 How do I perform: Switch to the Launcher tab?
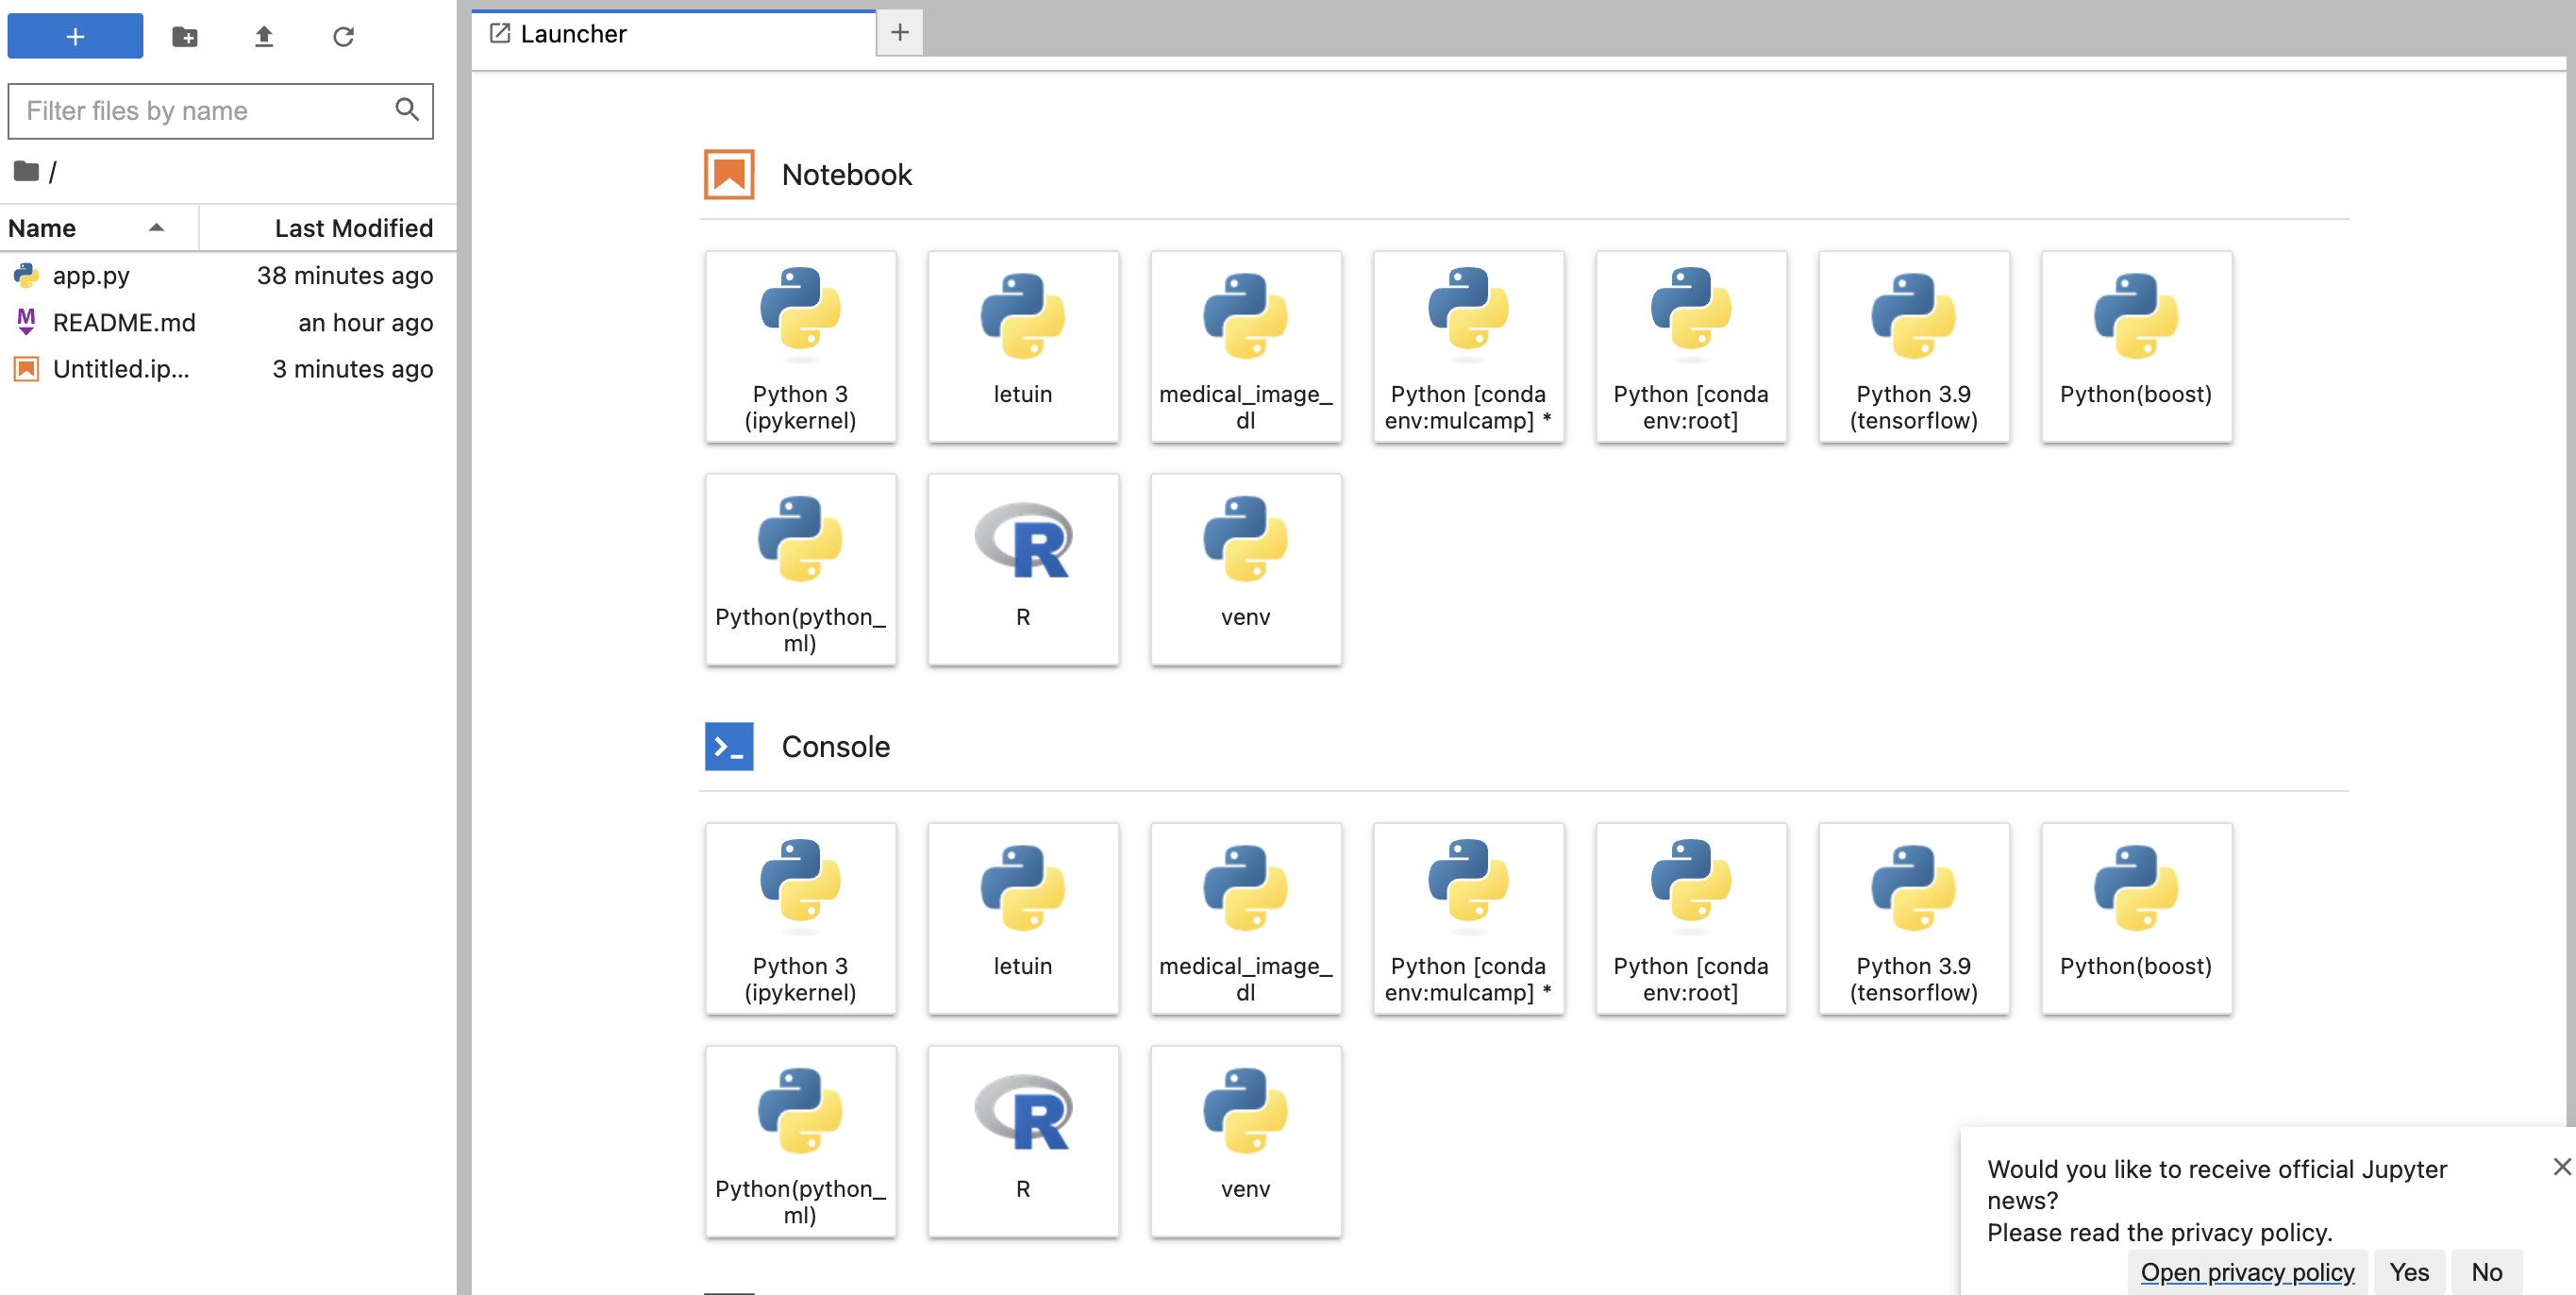pos(673,34)
